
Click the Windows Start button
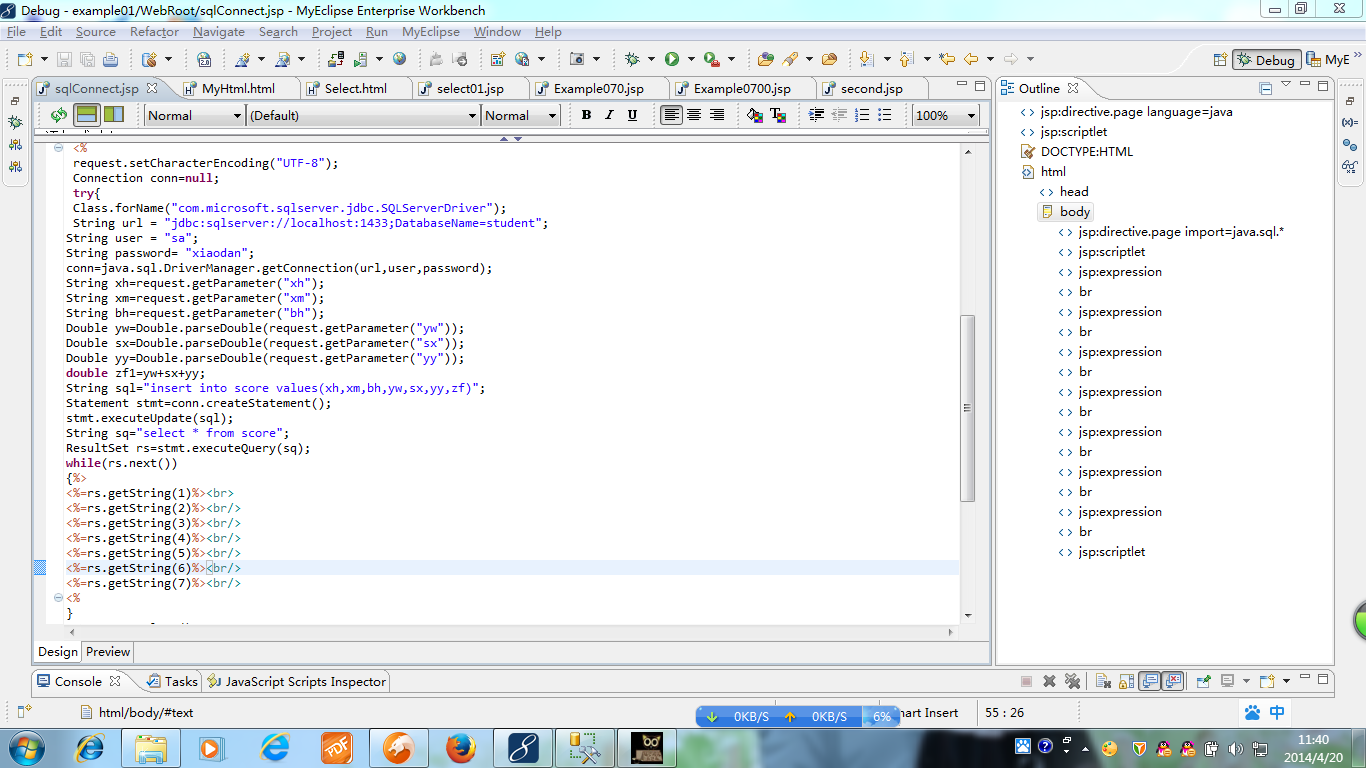pos(25,747)
